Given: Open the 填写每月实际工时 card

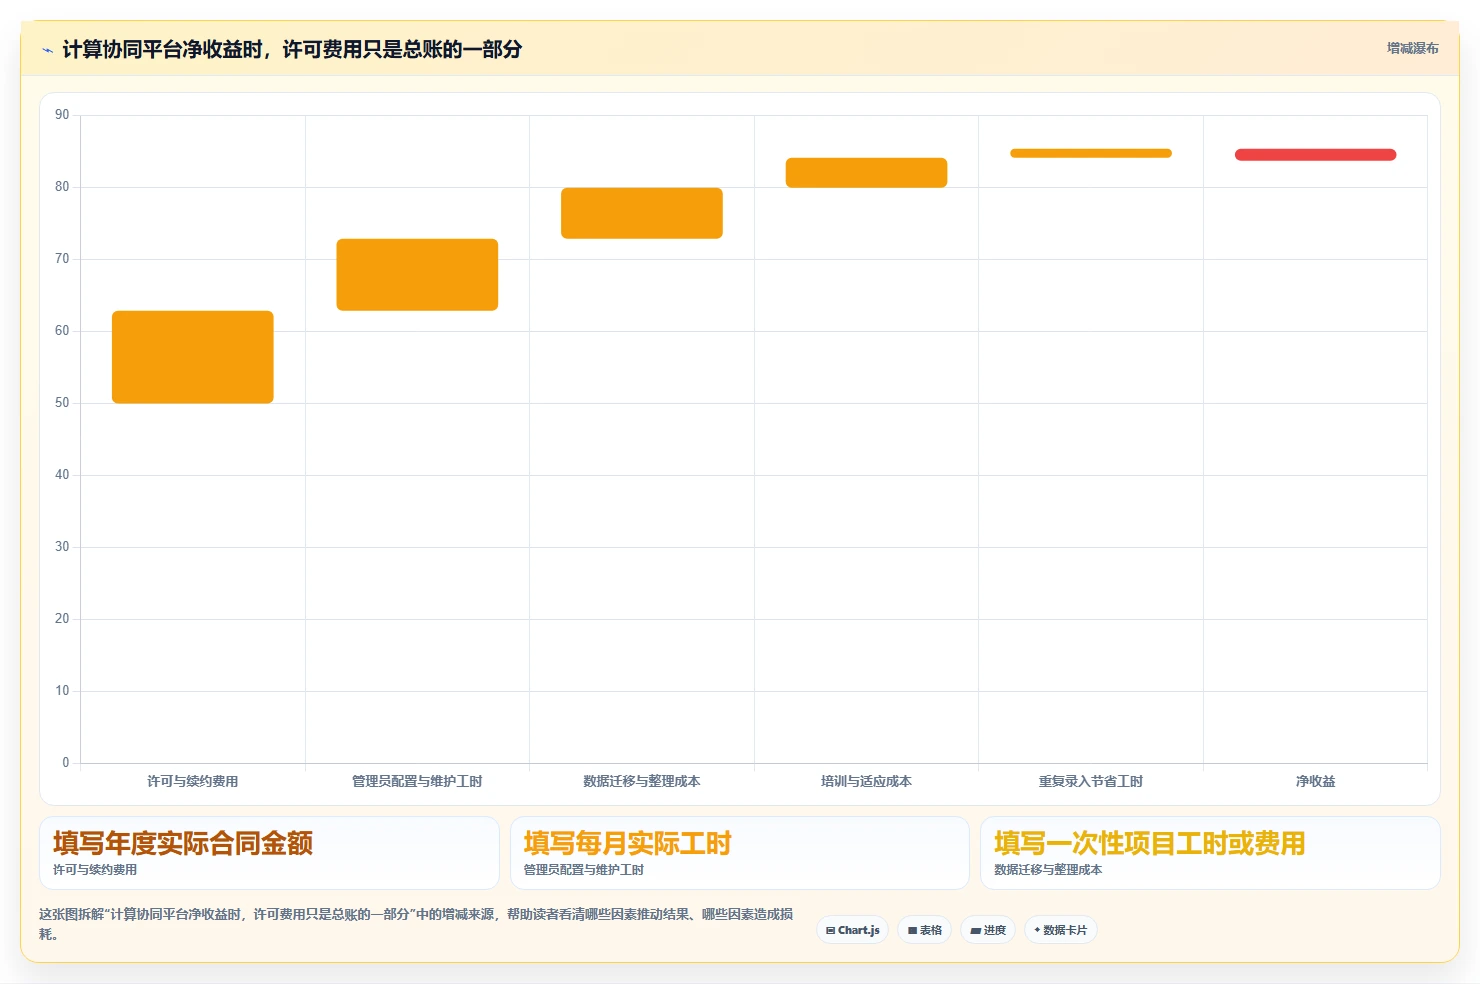Looking at the screenshot, I should [x=740, y=853].
